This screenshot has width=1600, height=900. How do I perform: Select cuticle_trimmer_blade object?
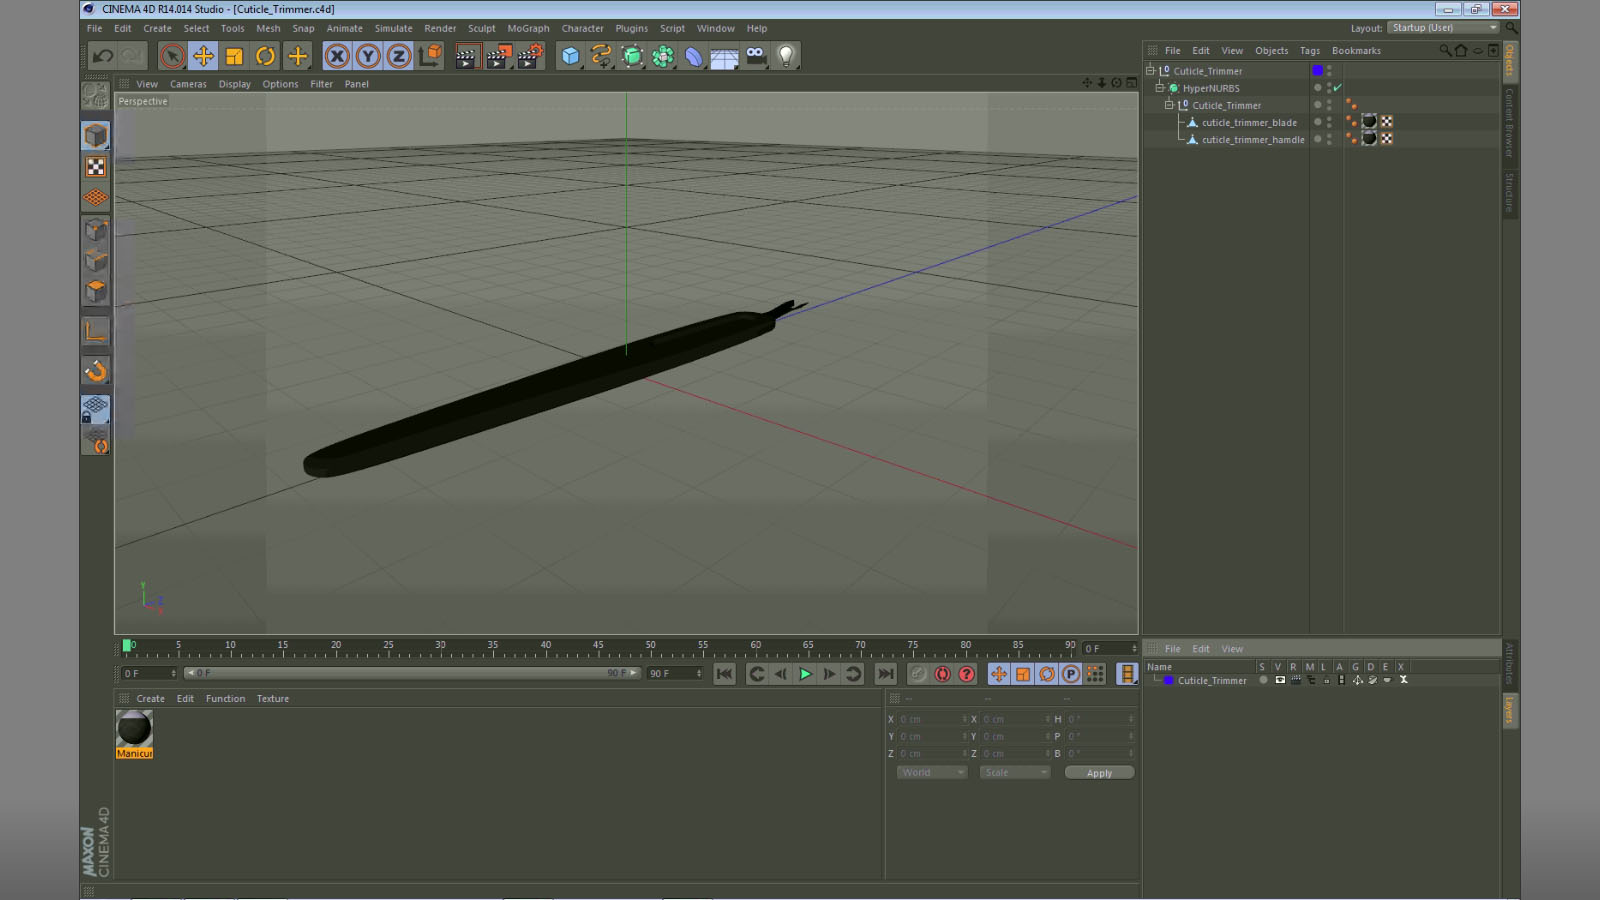point(1249,123)
